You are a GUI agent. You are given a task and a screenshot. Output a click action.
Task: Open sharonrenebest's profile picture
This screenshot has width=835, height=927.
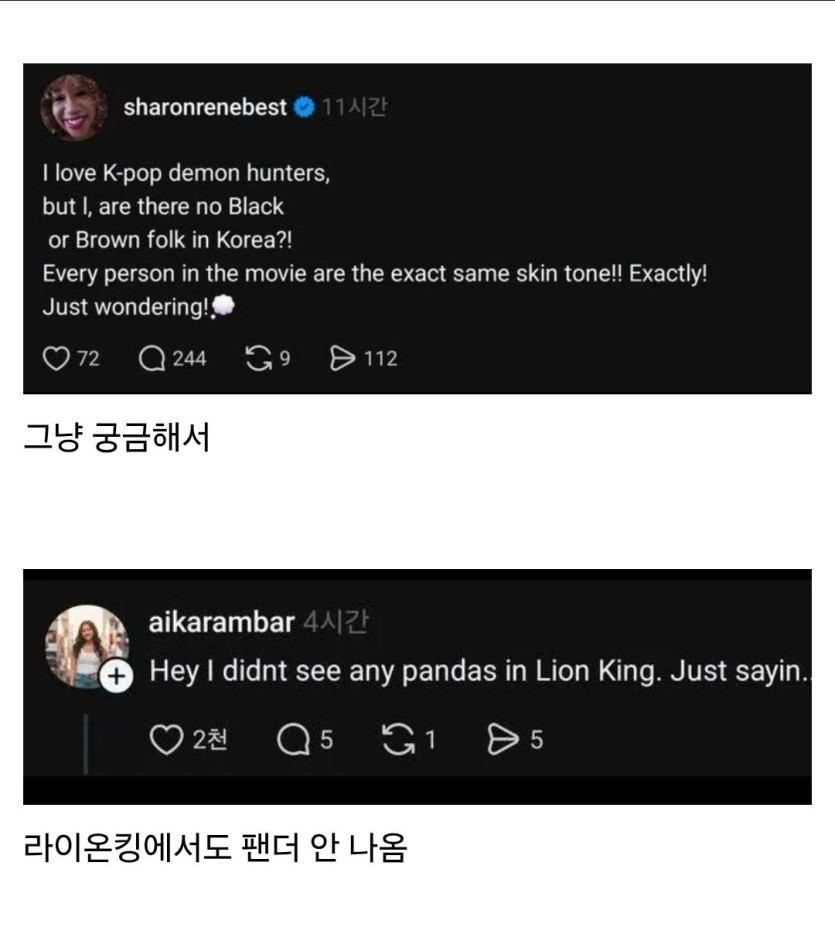coord(74,107)
